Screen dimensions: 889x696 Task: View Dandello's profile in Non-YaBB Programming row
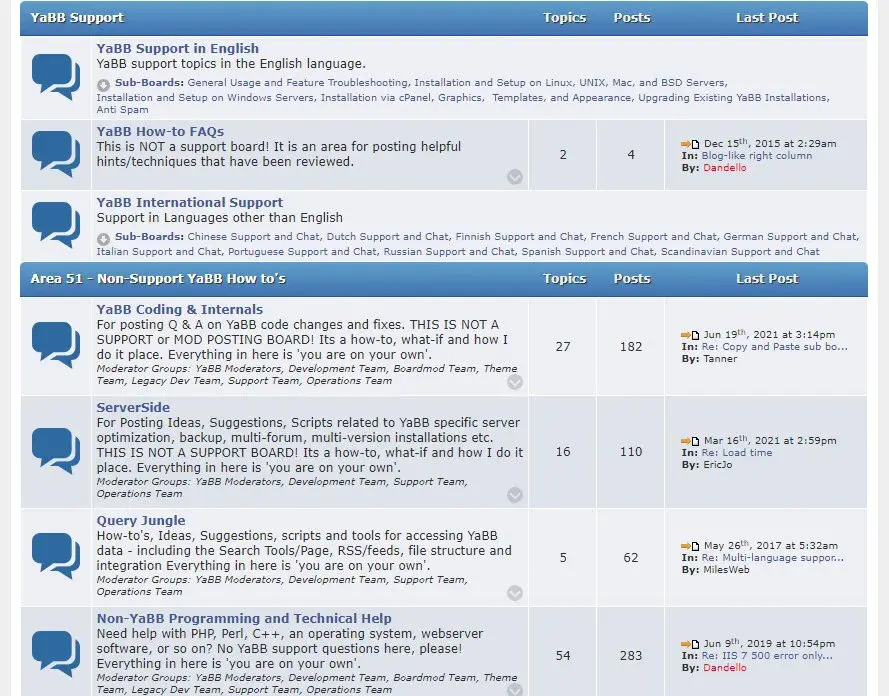[725, 668]
